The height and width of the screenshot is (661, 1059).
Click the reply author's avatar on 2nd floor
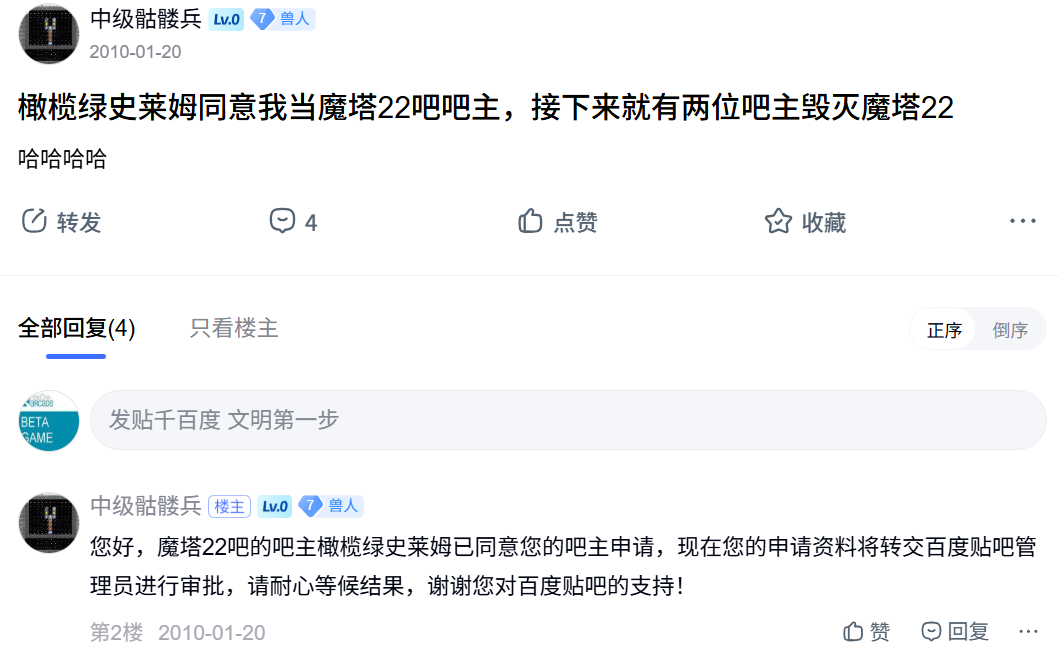[x=49, y=522]
